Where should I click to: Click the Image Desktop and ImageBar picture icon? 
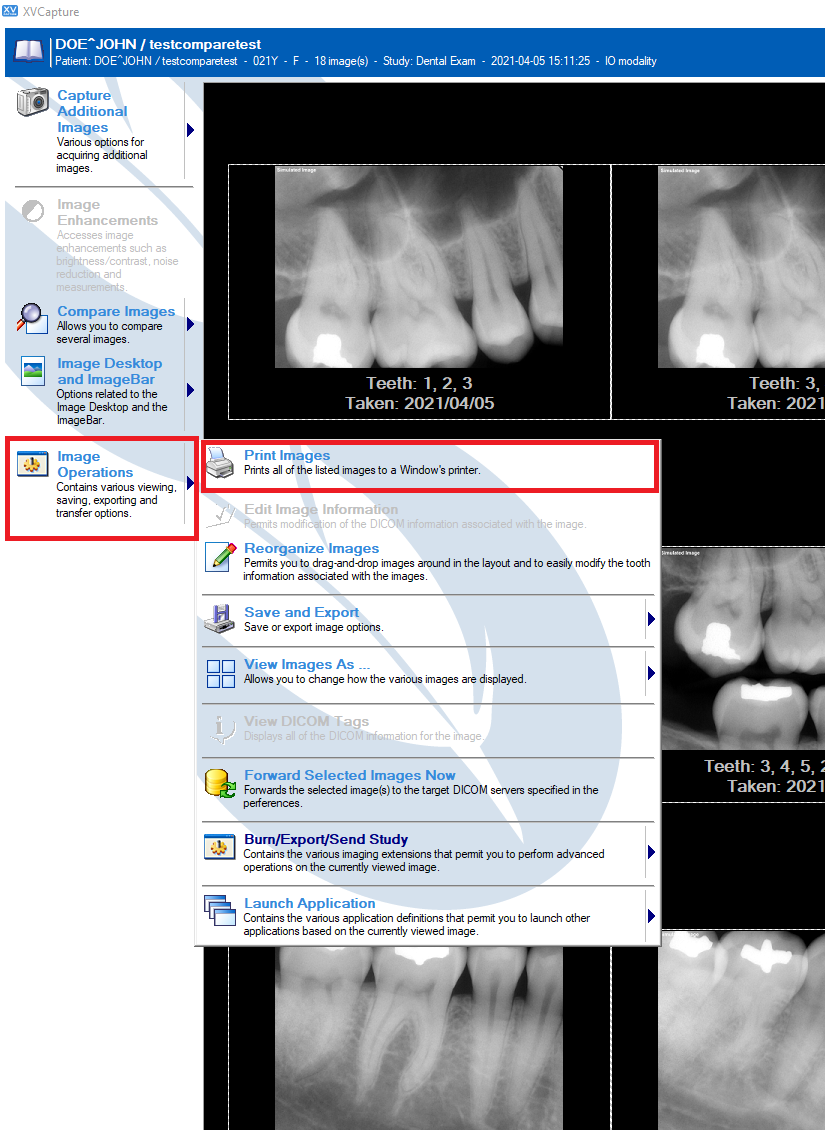(x=33, y=371)
